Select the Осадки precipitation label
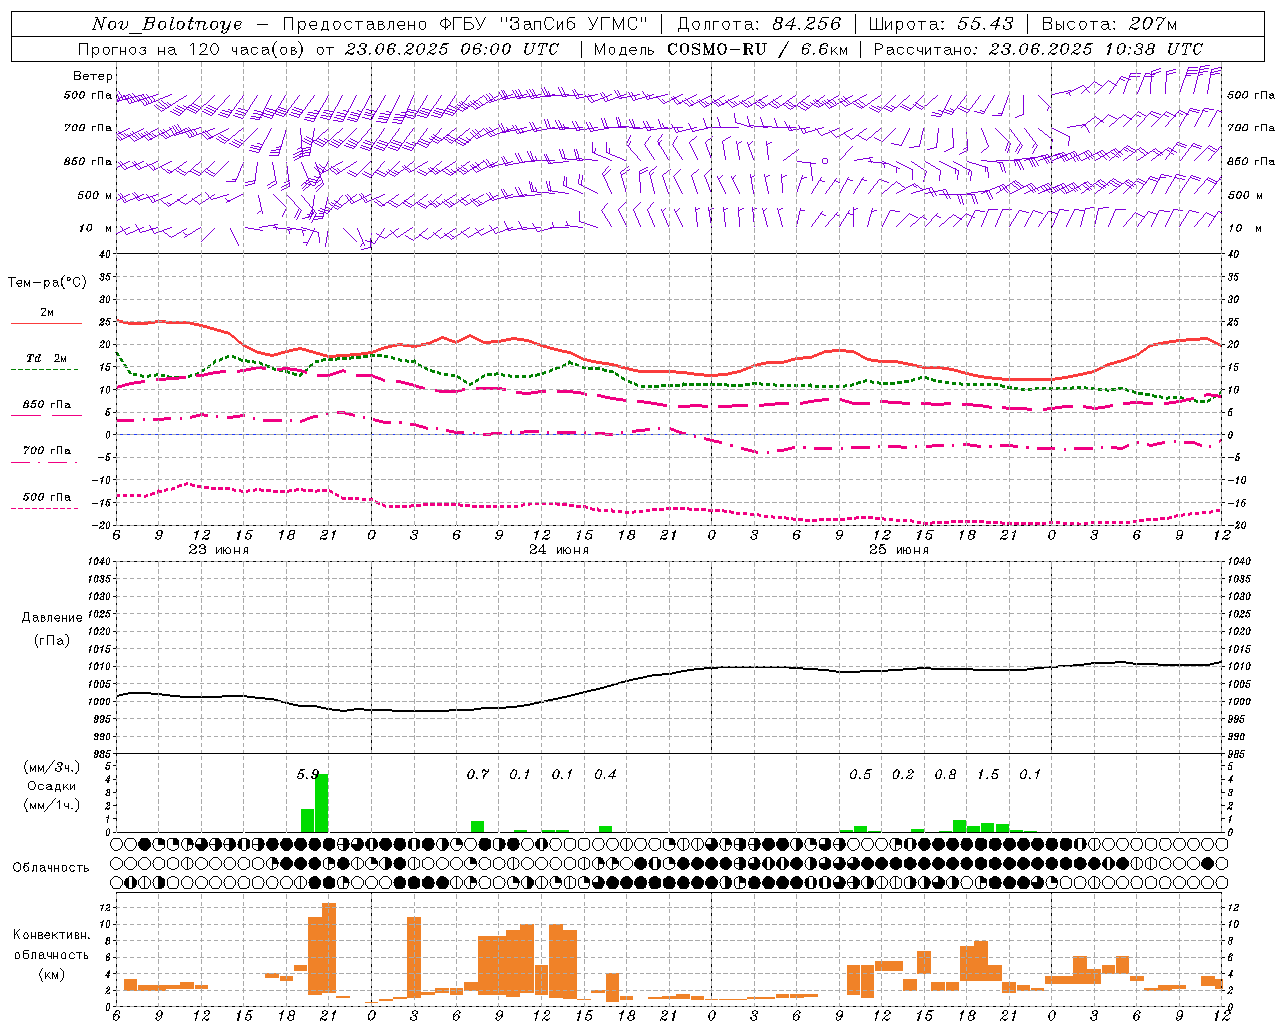Viewport: 1280px width, 1024px height. point(52,786)
